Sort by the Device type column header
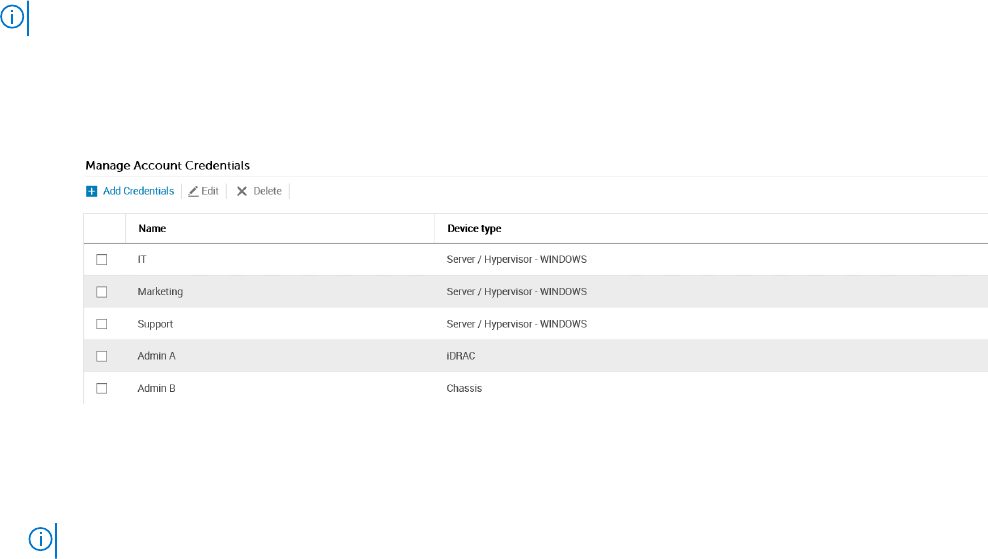The width and height of the screenshot is (988, 559). pyautogui.click(x=474, y=228)
